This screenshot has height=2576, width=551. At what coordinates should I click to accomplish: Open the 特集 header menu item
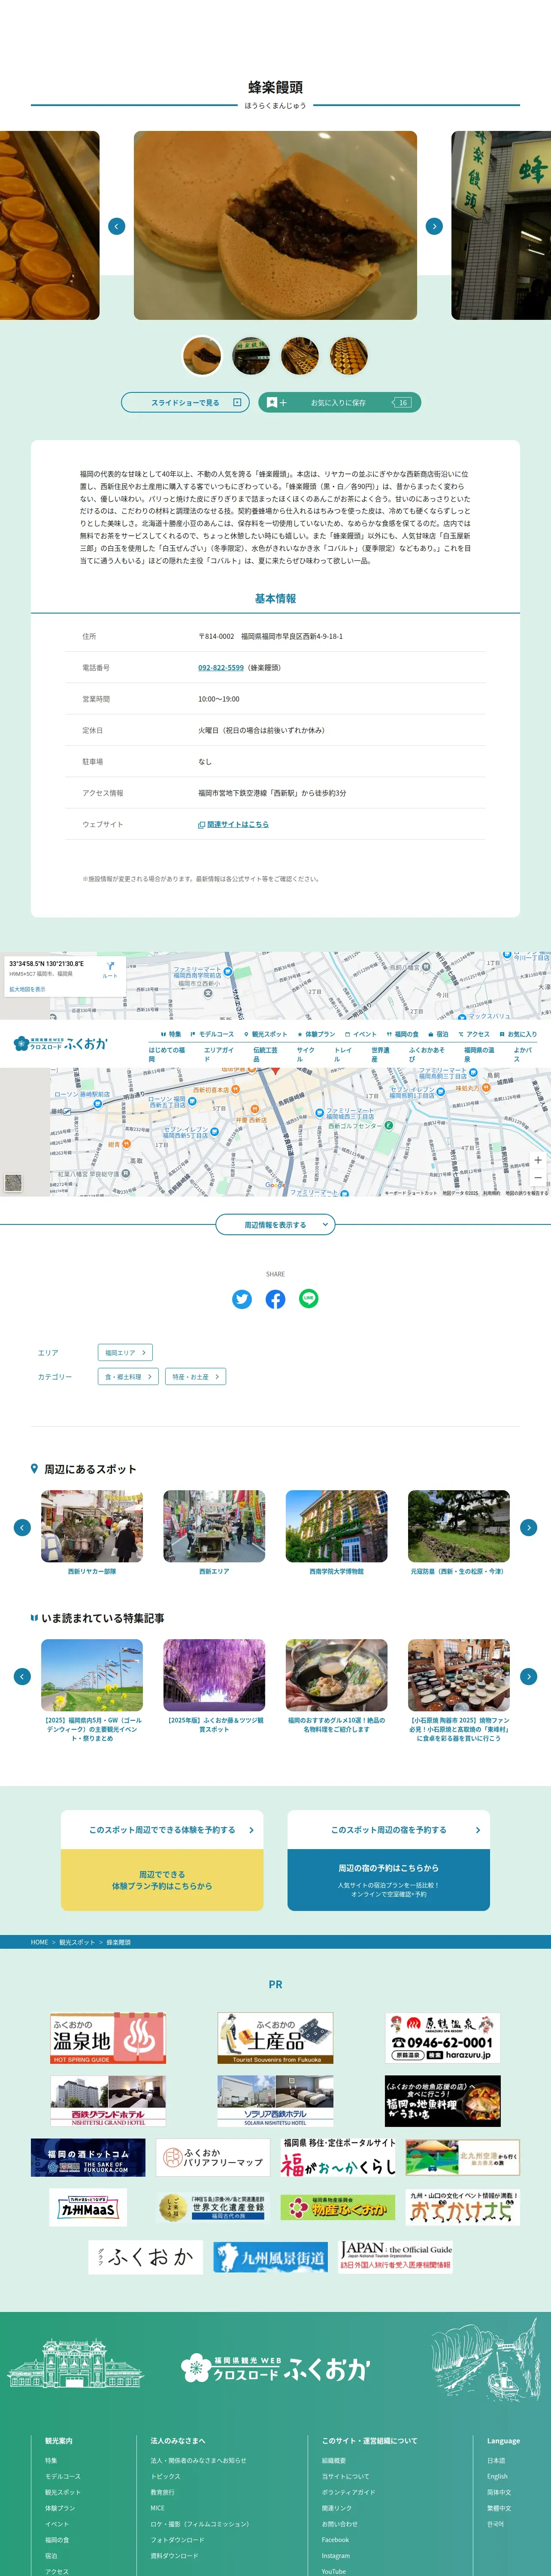coord(171,1034)
